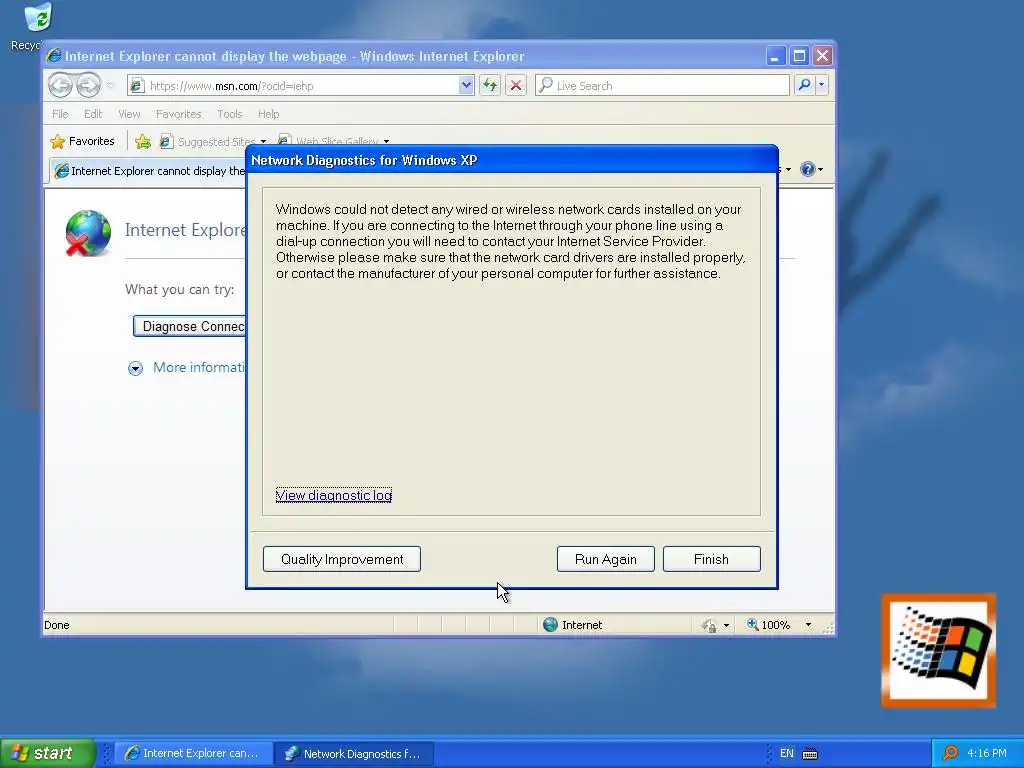
Task: Select the Internet Explorer cannot display tab
Action: tap(149, 171)
